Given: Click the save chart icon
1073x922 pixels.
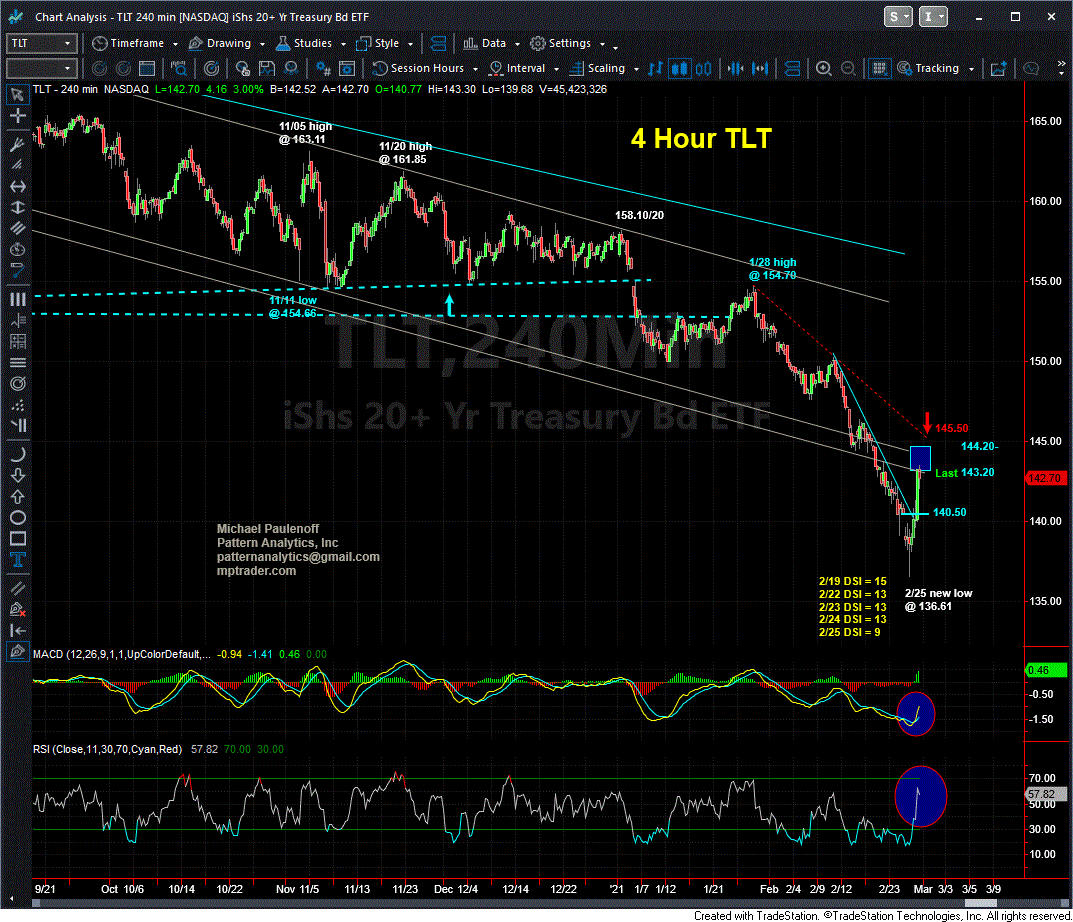Looking at the screenshot, I should tap(266, 68).
